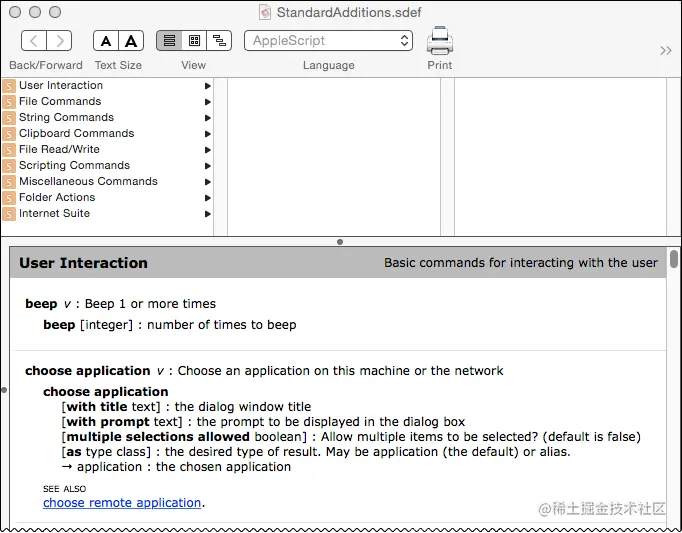
Task: Switch to hierarchy tree view mode
Action: [x=219, y=41]
